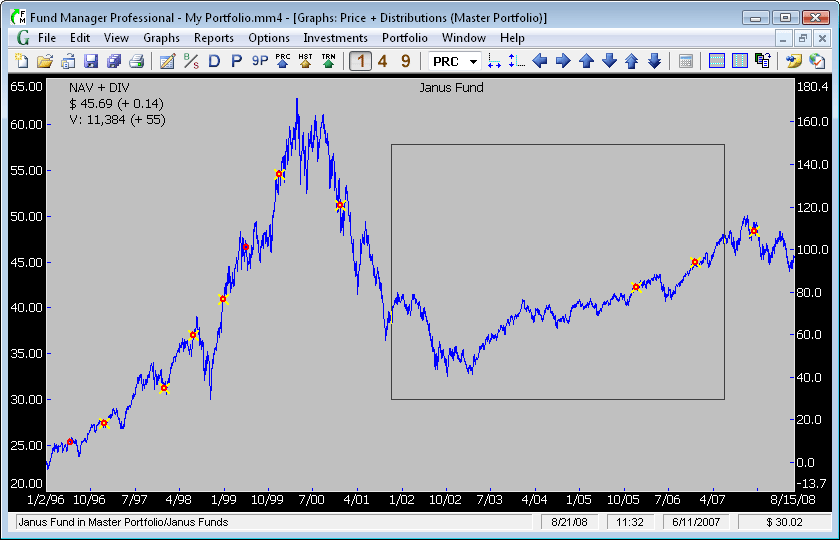
Task: Click the TRN transactions retrieve icon
Action: pos(329,61)
